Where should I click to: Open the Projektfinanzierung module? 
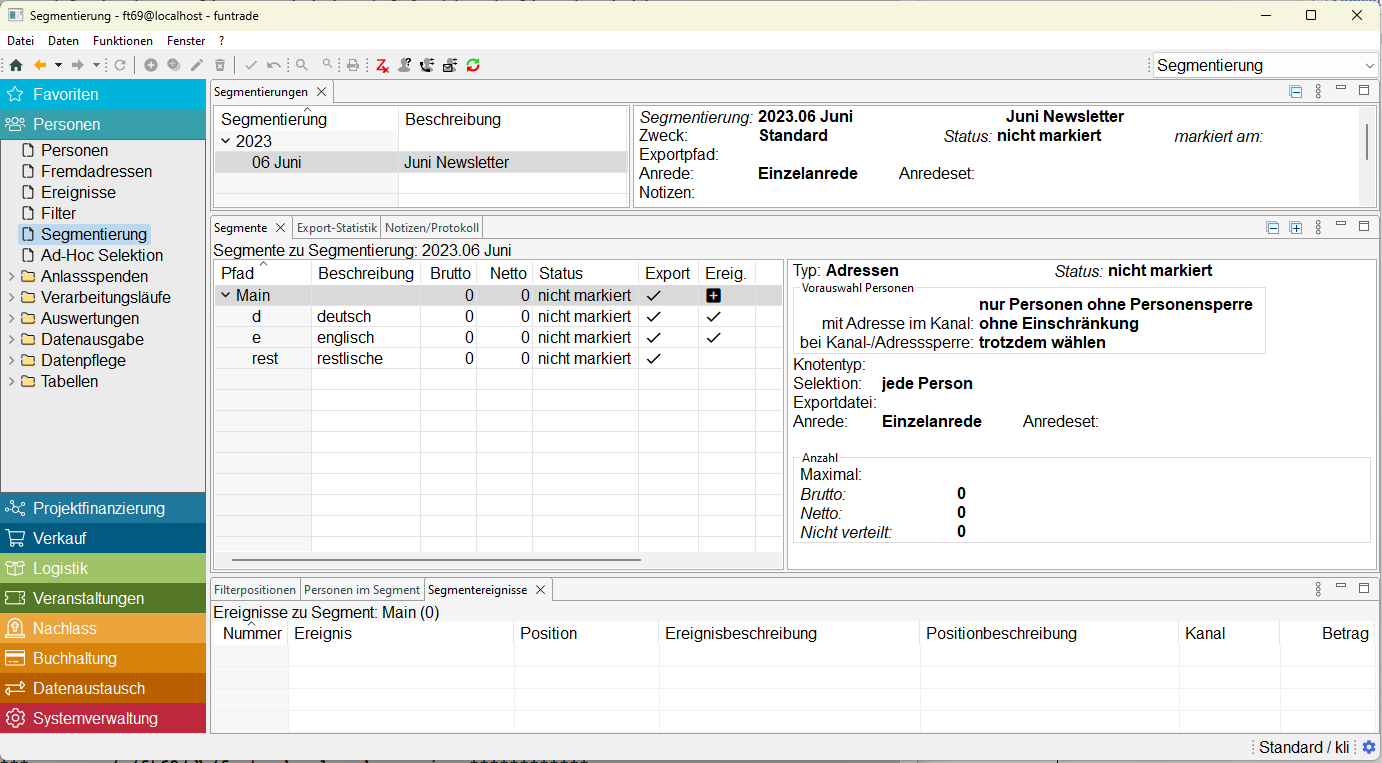[x=98, y=508]
